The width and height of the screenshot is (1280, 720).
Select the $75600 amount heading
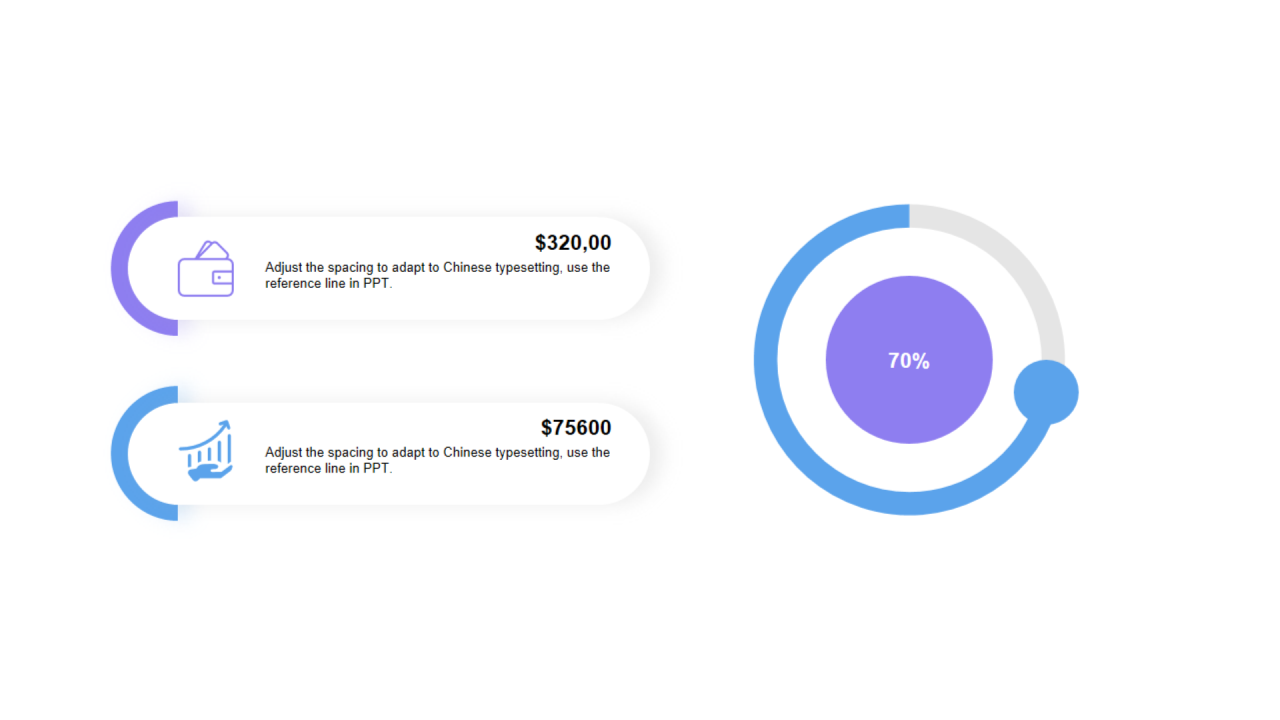(x=576, y=428)
